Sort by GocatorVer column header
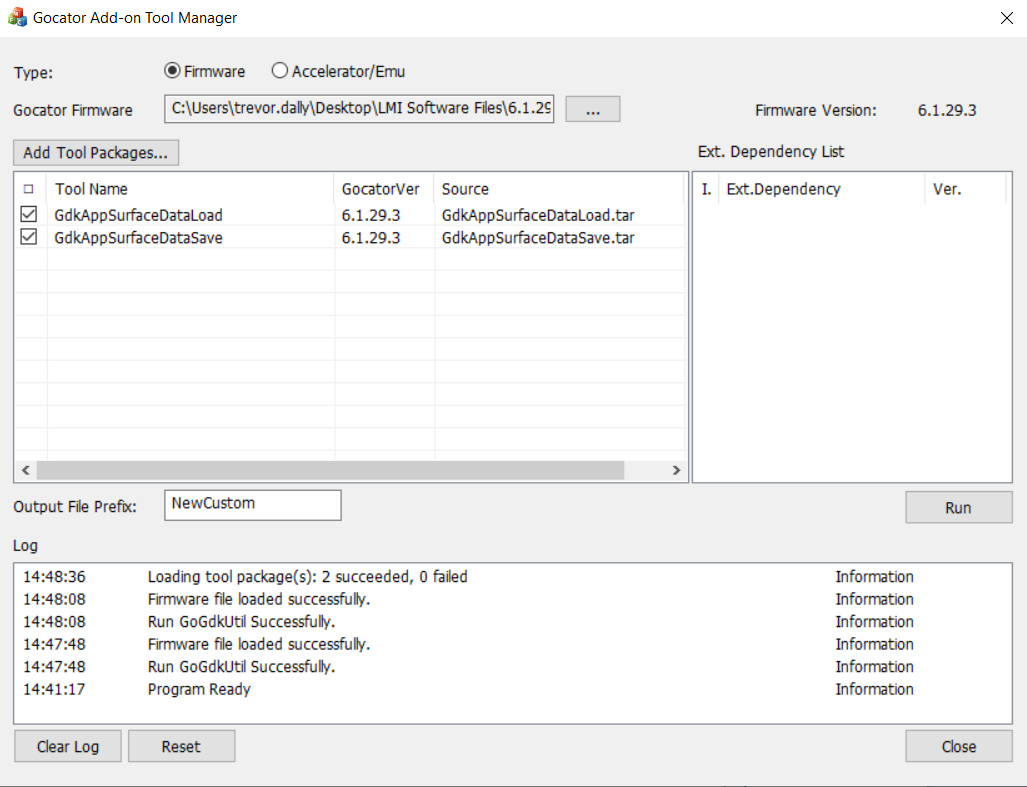This screenshot has height=787, width=1027. click(x=384, y=189)
